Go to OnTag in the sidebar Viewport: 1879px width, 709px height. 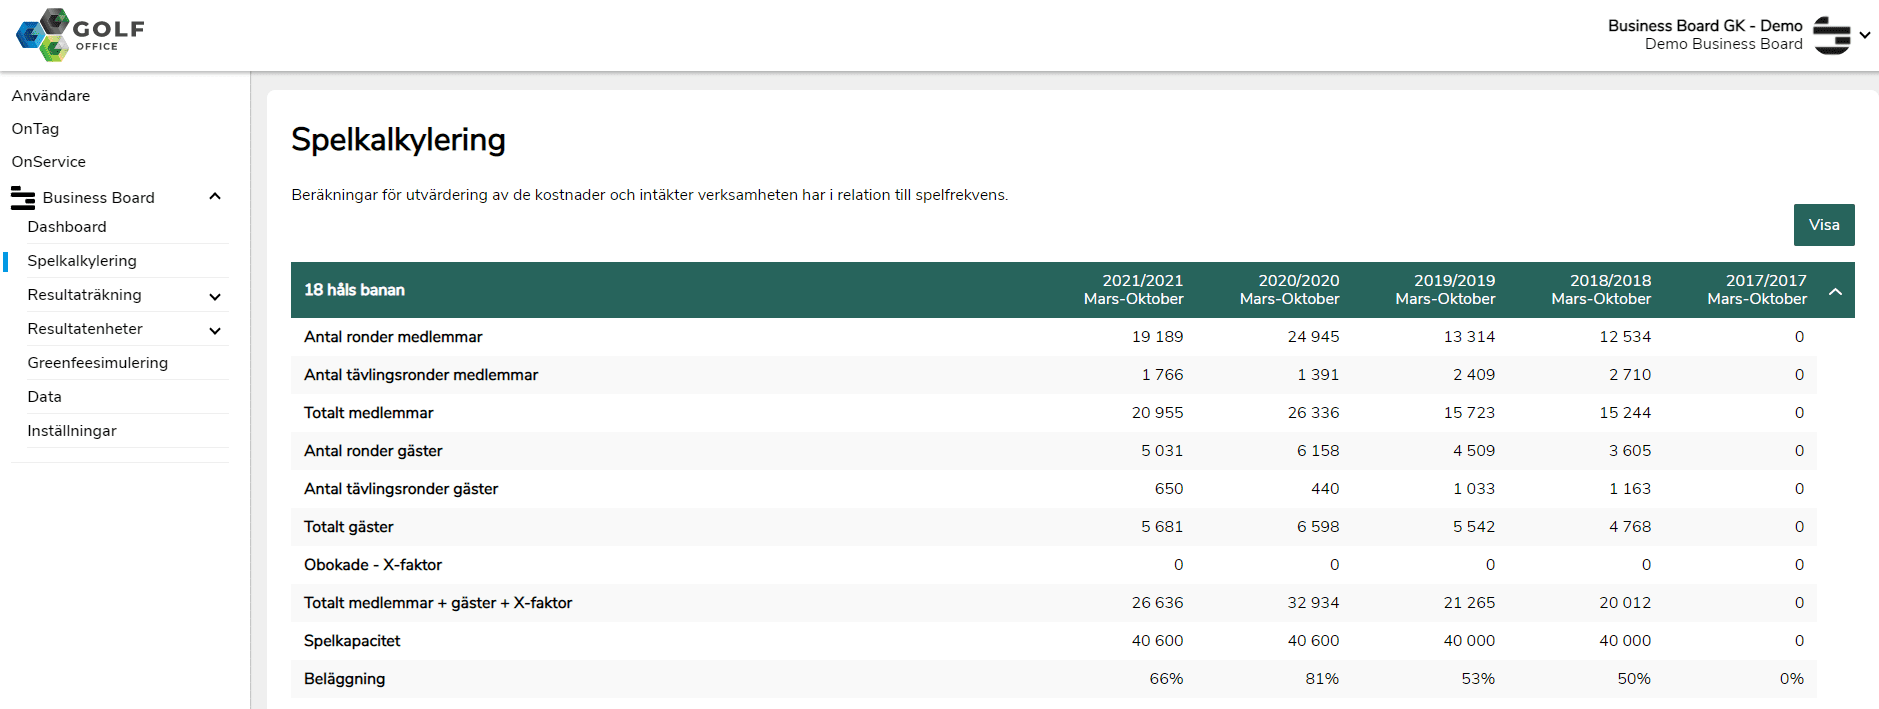point(35,129)
